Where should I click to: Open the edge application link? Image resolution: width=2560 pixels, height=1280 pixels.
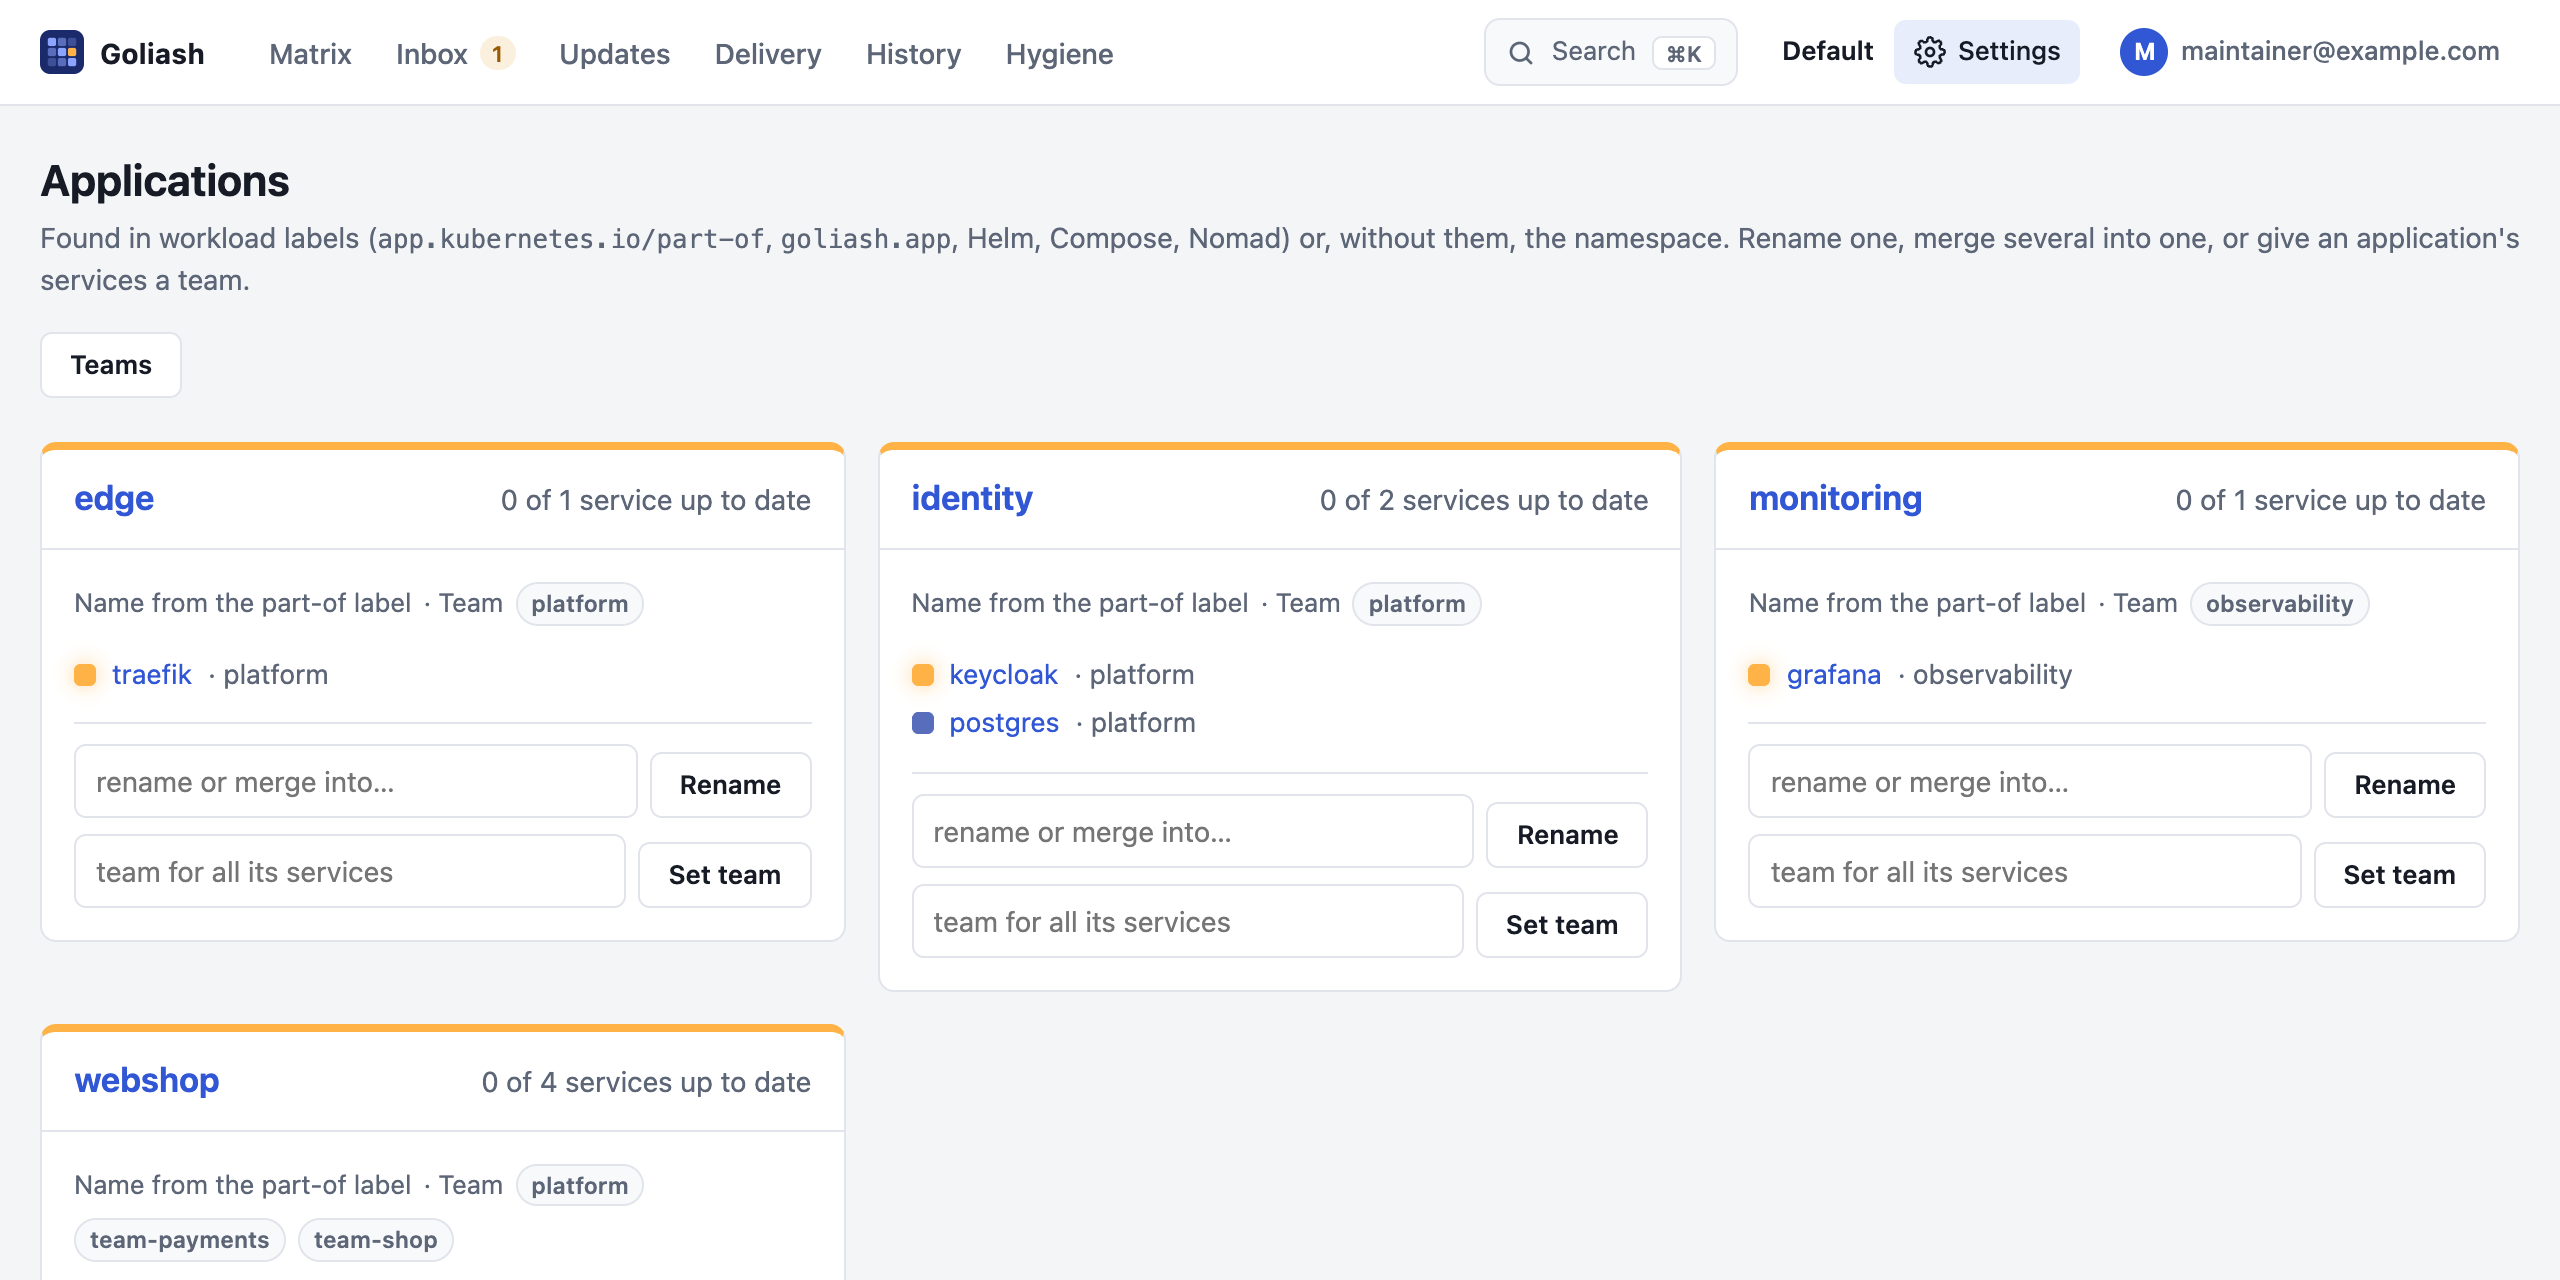click(114, 498)
